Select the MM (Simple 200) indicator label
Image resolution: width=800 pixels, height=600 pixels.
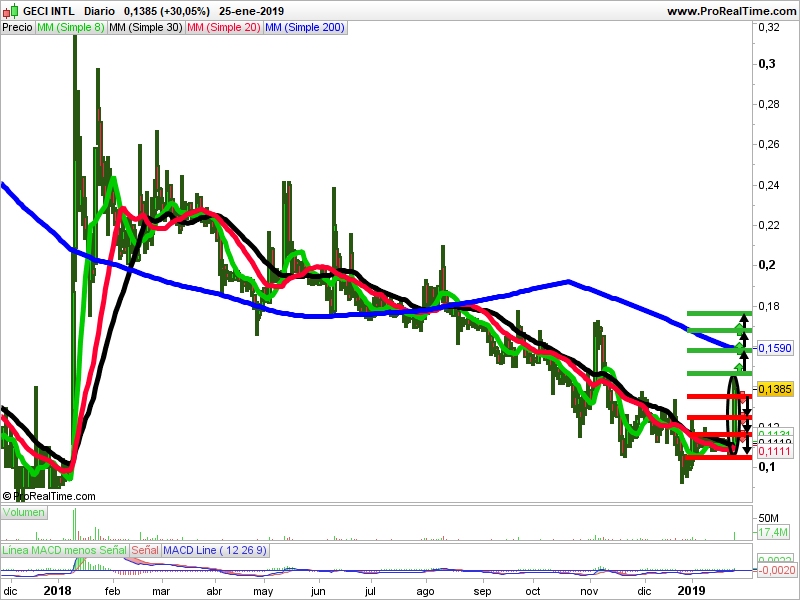click(x=306, y=27)
